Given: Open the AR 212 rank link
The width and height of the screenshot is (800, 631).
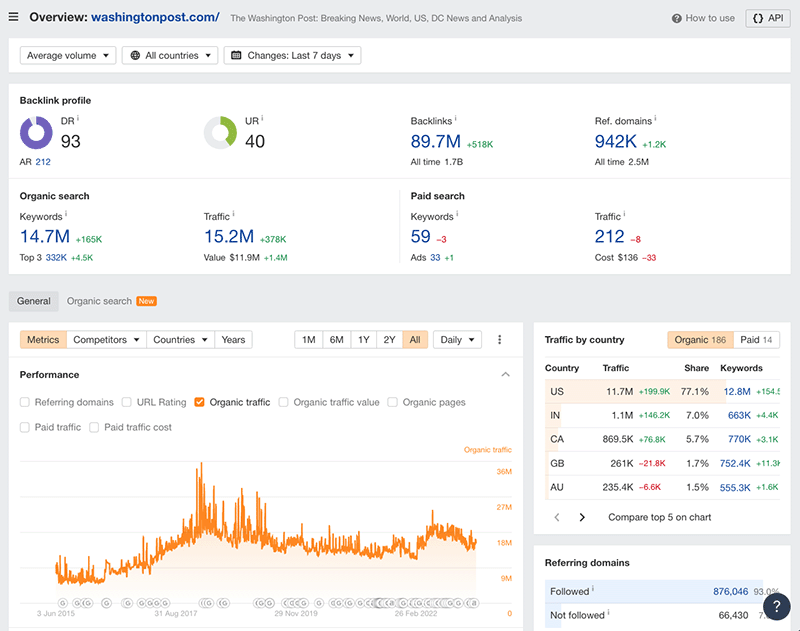Looking at the screenshot, I should pyautogui.click(x=43, y=162).
